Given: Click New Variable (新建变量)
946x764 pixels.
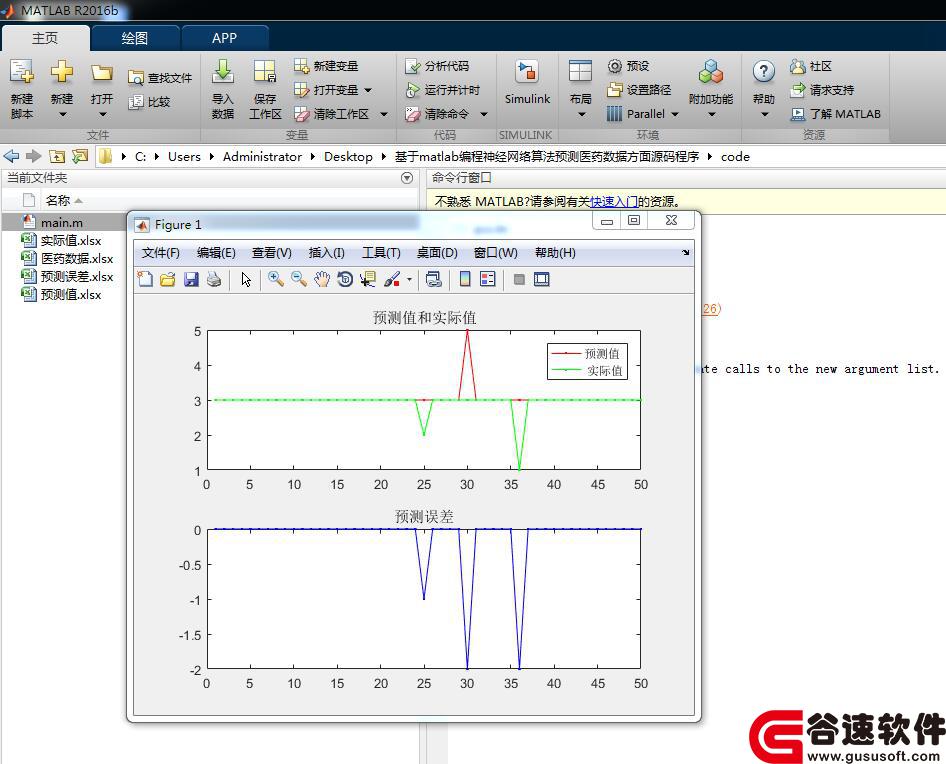Looking at the screenshot, I should 326,66.
